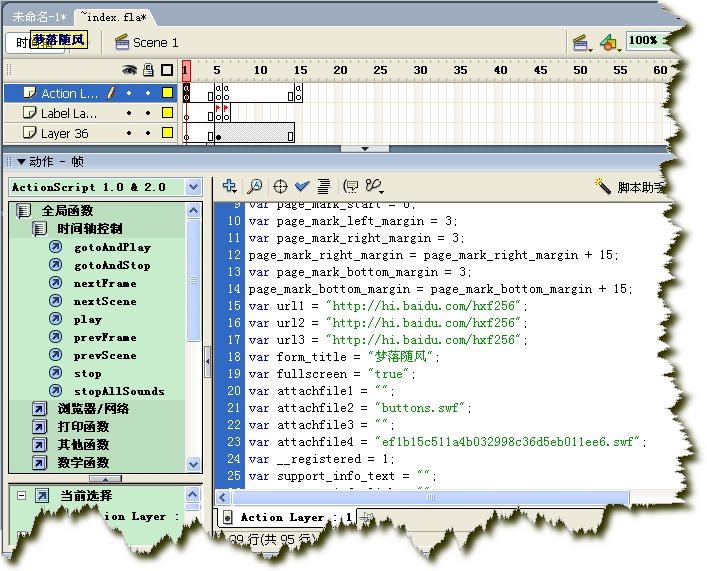The height and width of the screenshot is (571, 707).
Task: Select the Action Layer : 1 script tab
Action: [287, 517]
